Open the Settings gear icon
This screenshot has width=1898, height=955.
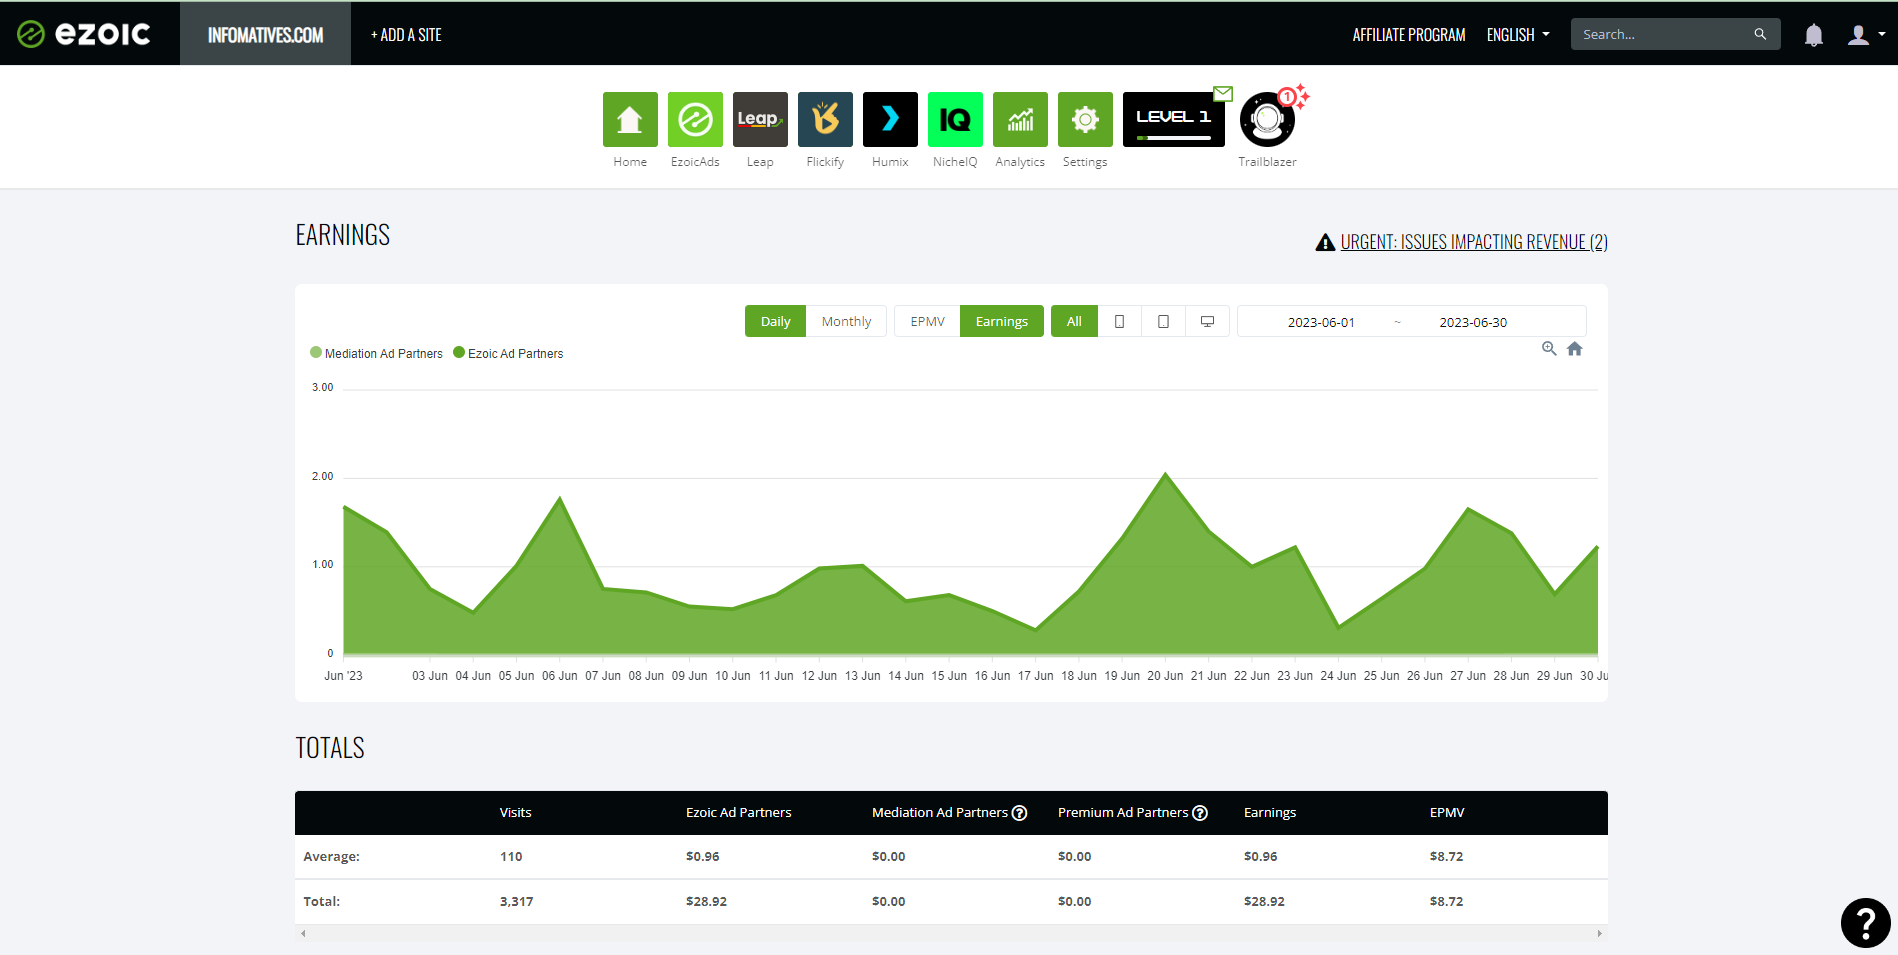click(1085, 119)
